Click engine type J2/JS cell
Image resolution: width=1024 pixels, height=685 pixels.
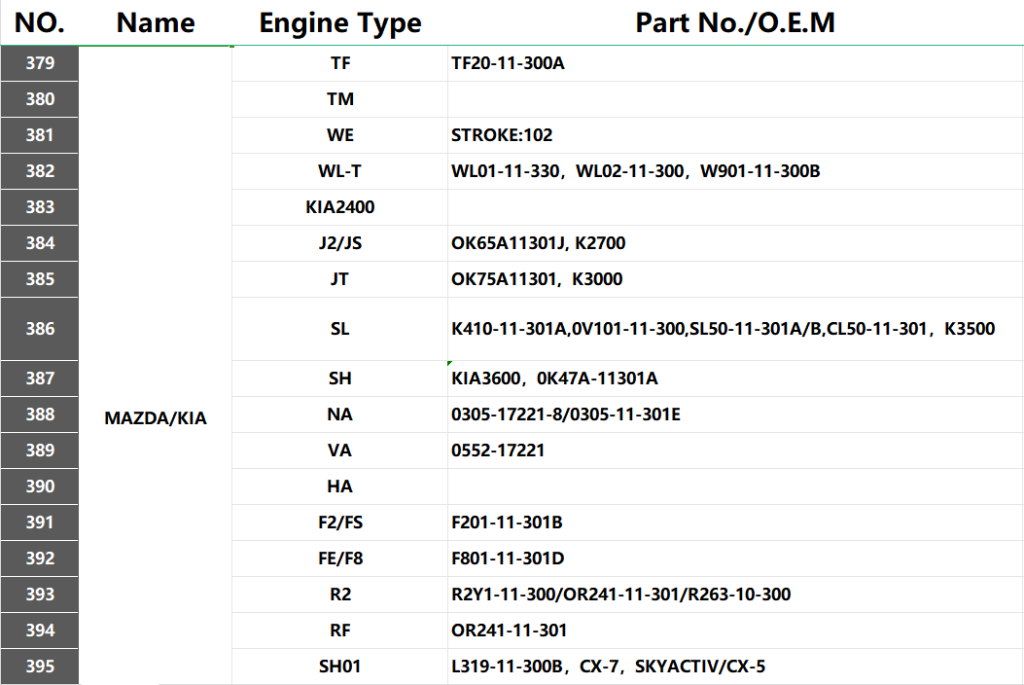click(340, 243)
